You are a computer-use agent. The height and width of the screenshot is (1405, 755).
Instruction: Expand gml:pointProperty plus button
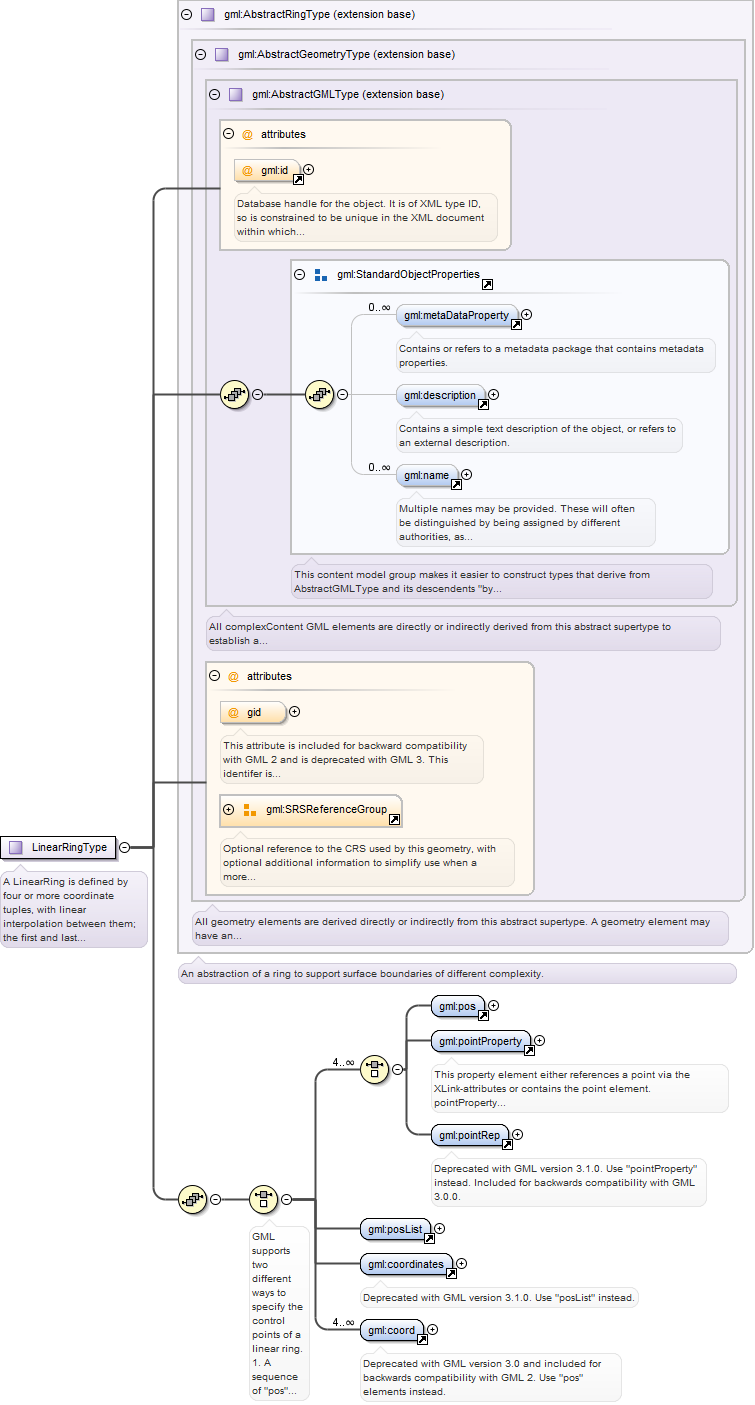[x=540, y=1041]
